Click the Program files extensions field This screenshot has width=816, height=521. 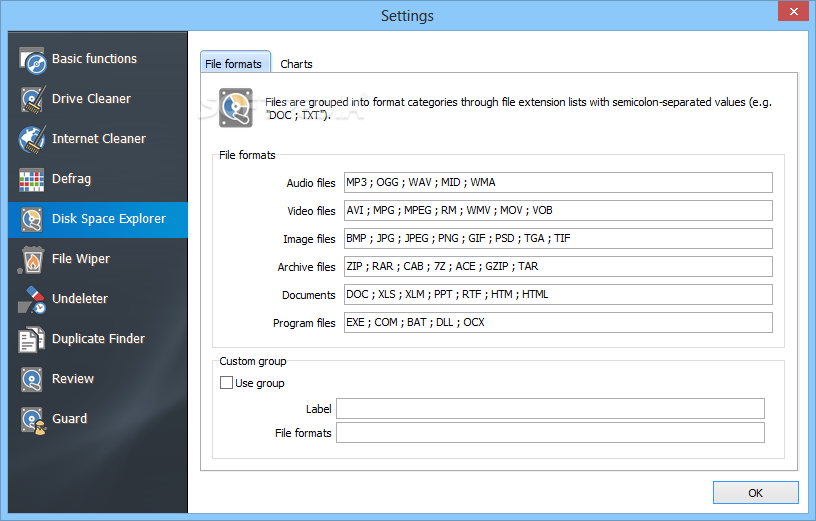click(558, 323)
